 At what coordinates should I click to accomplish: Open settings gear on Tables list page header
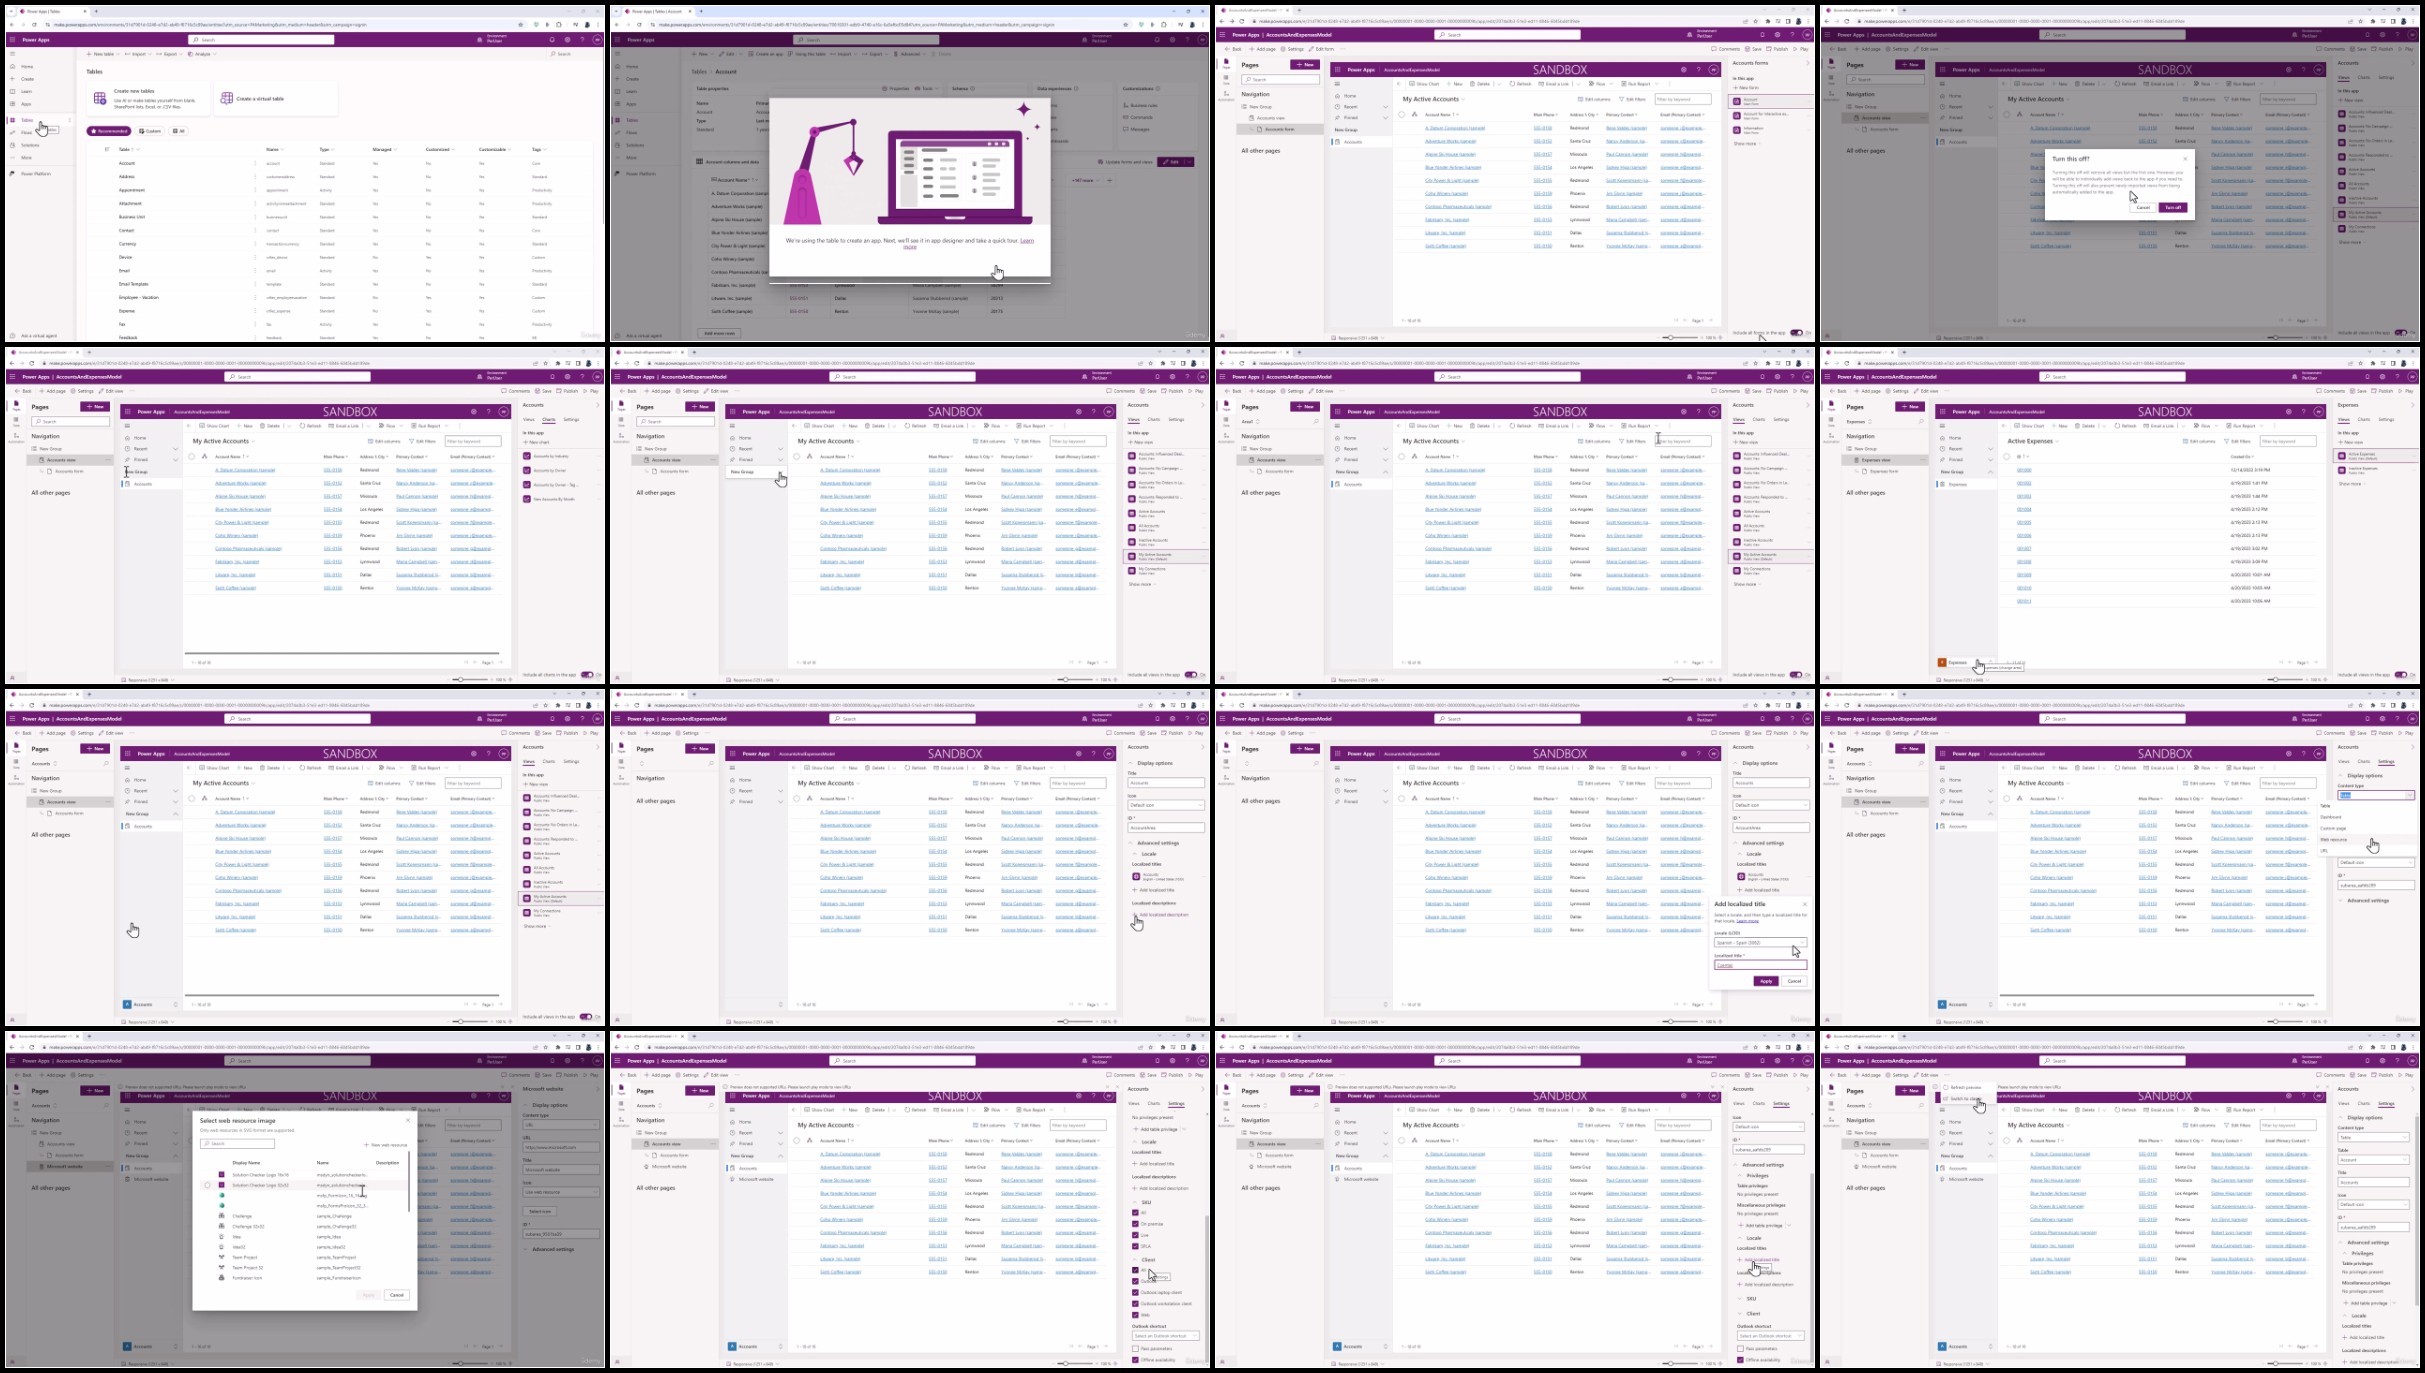[x=567, y=40]
